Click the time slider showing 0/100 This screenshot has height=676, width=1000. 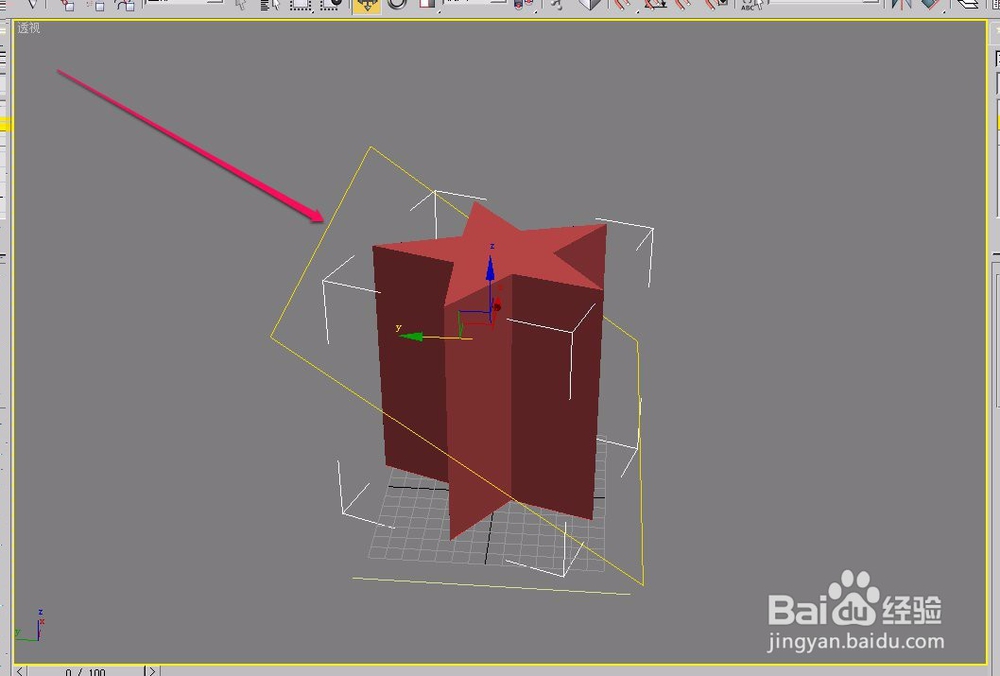pyautogui.click(x=85, y=671)
